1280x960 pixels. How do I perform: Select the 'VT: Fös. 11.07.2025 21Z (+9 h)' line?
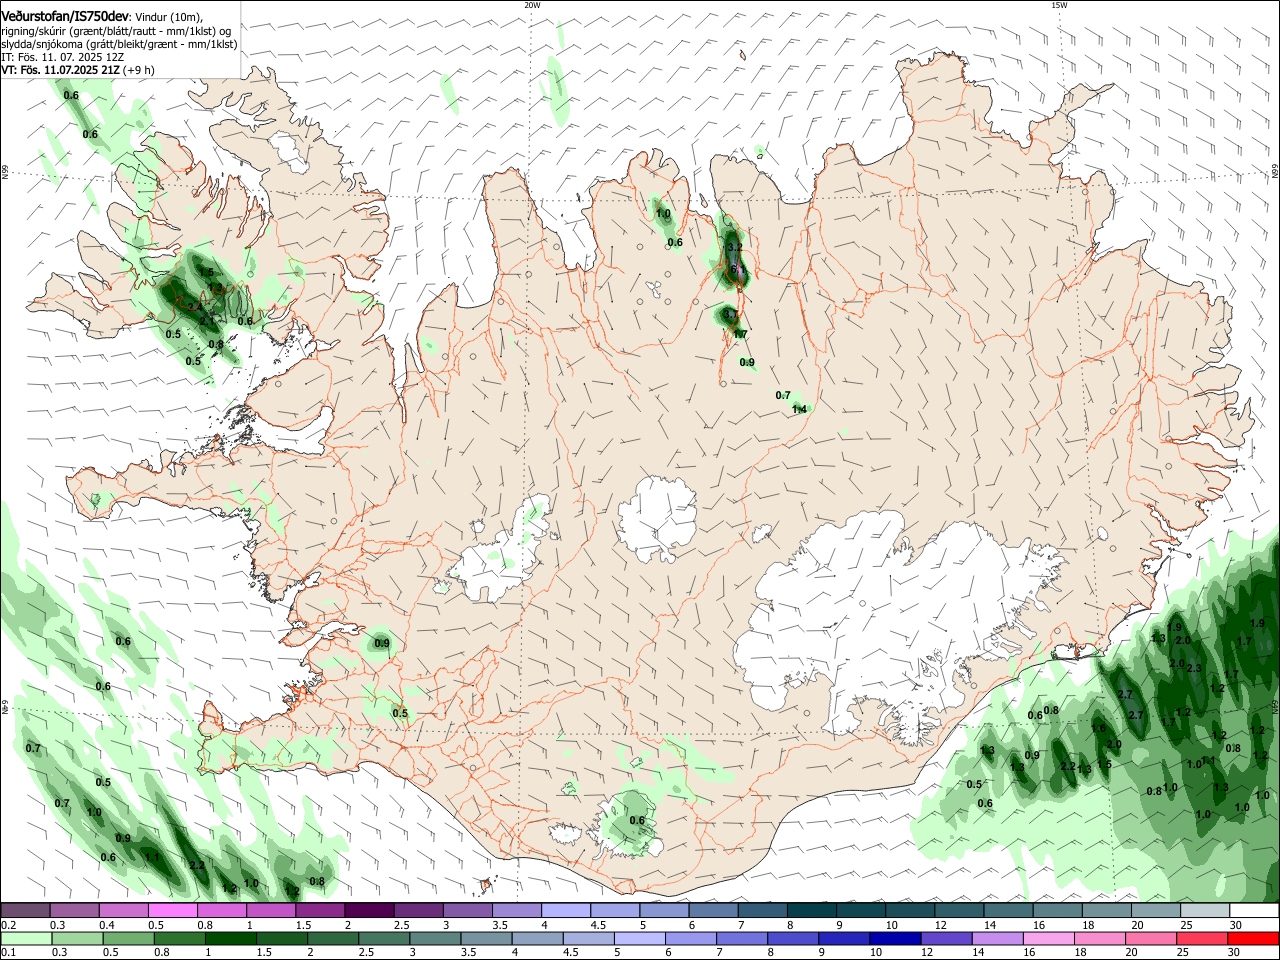78,71
